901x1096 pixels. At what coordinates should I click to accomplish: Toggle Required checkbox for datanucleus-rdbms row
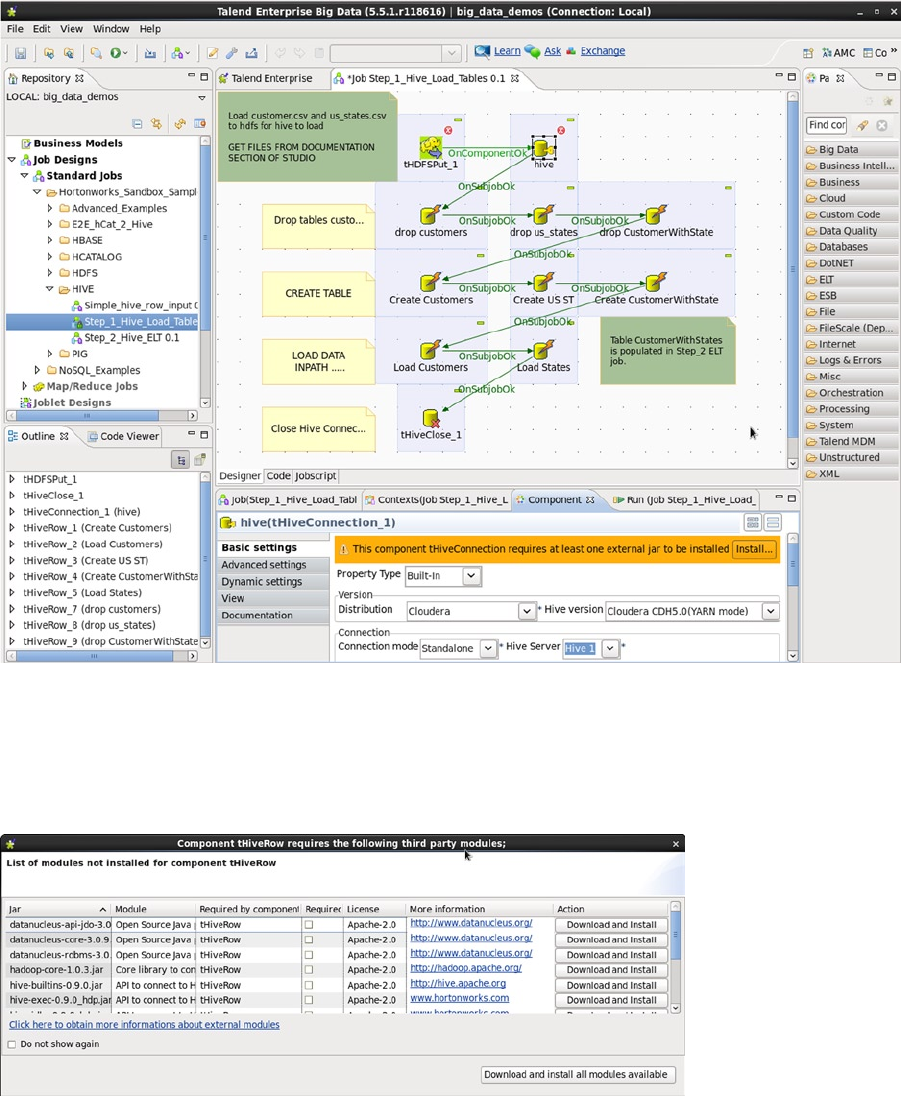[x=309, y=955]
